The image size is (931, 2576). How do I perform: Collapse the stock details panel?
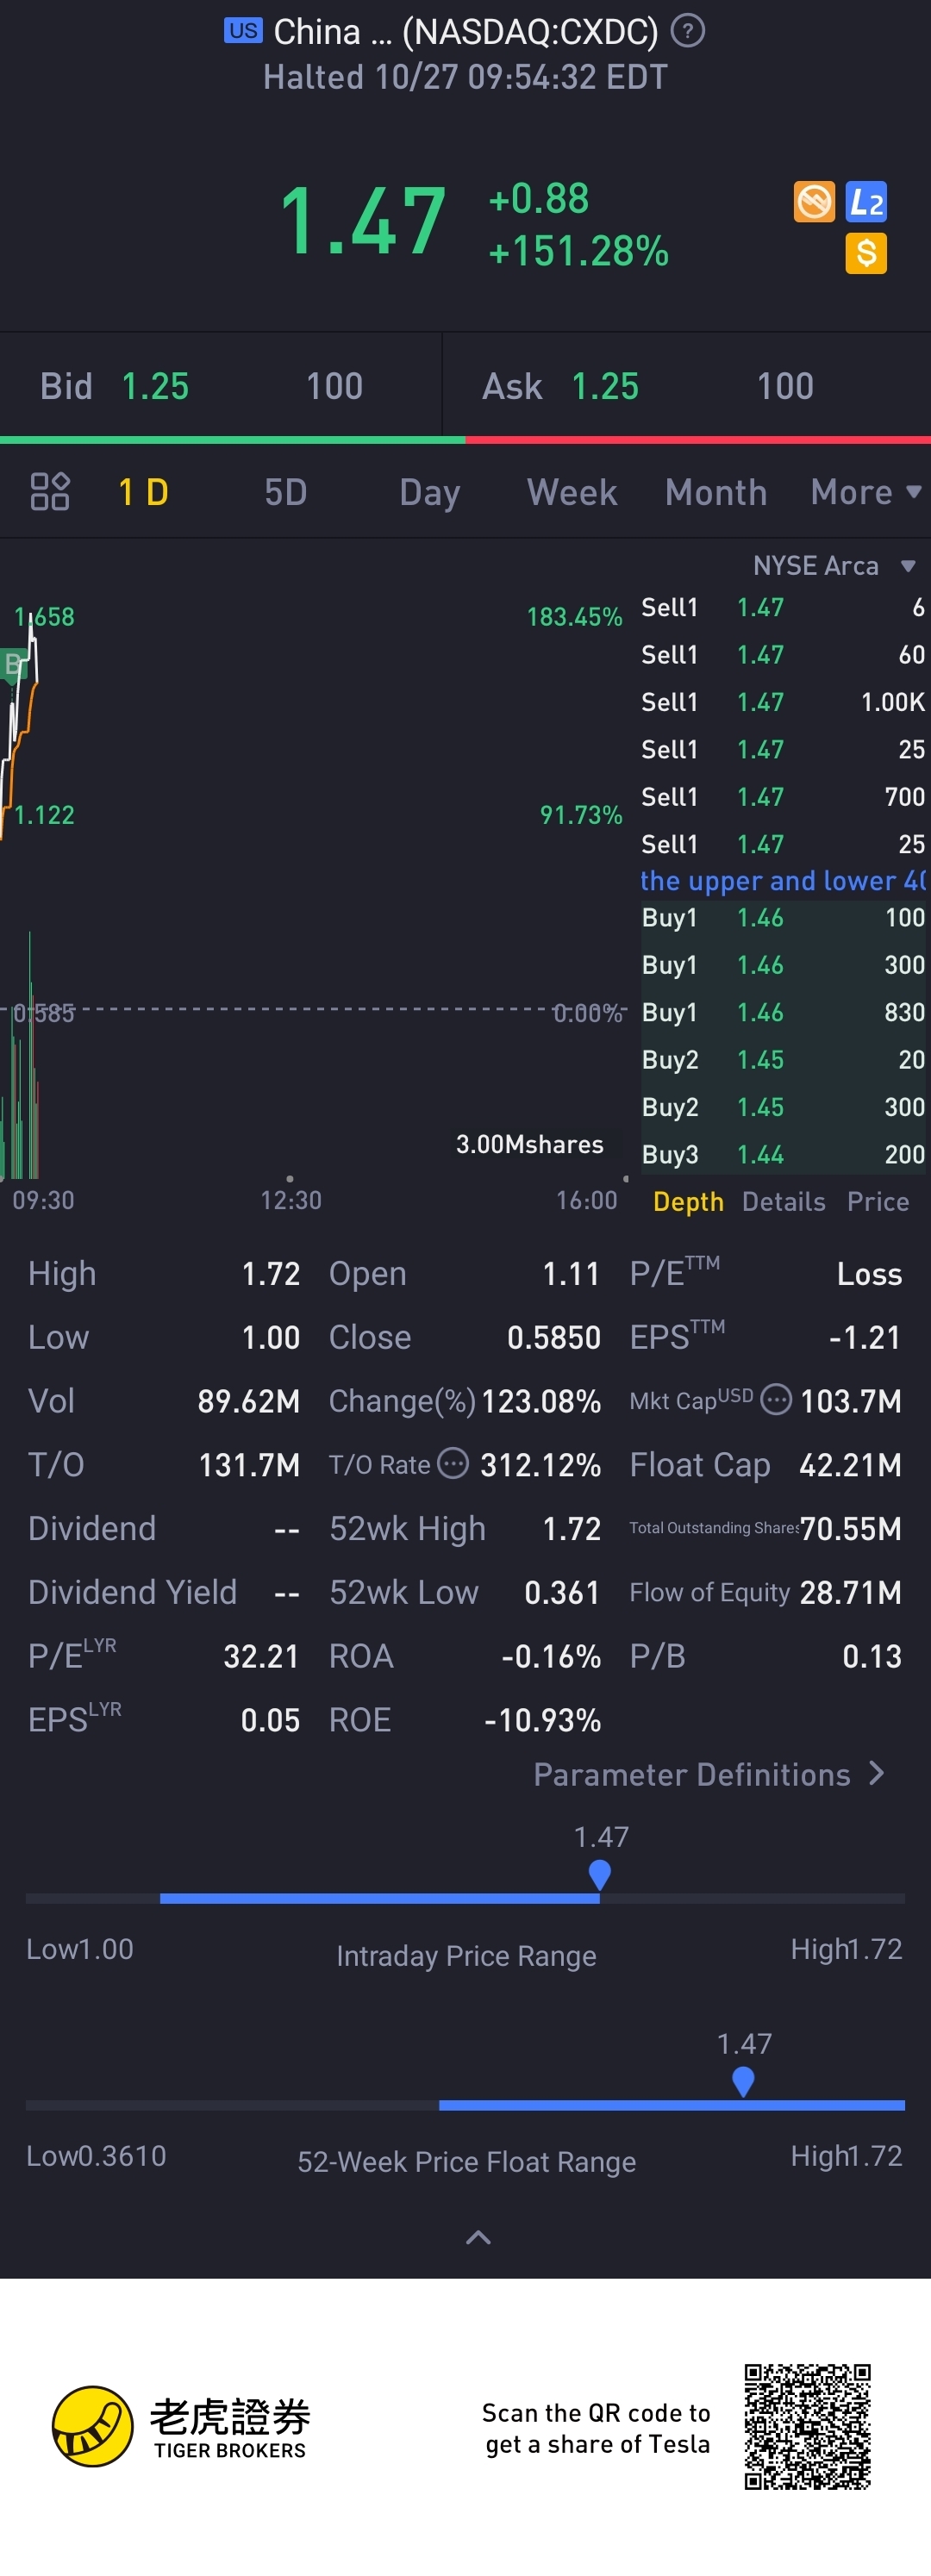(x=479, y=2238)
